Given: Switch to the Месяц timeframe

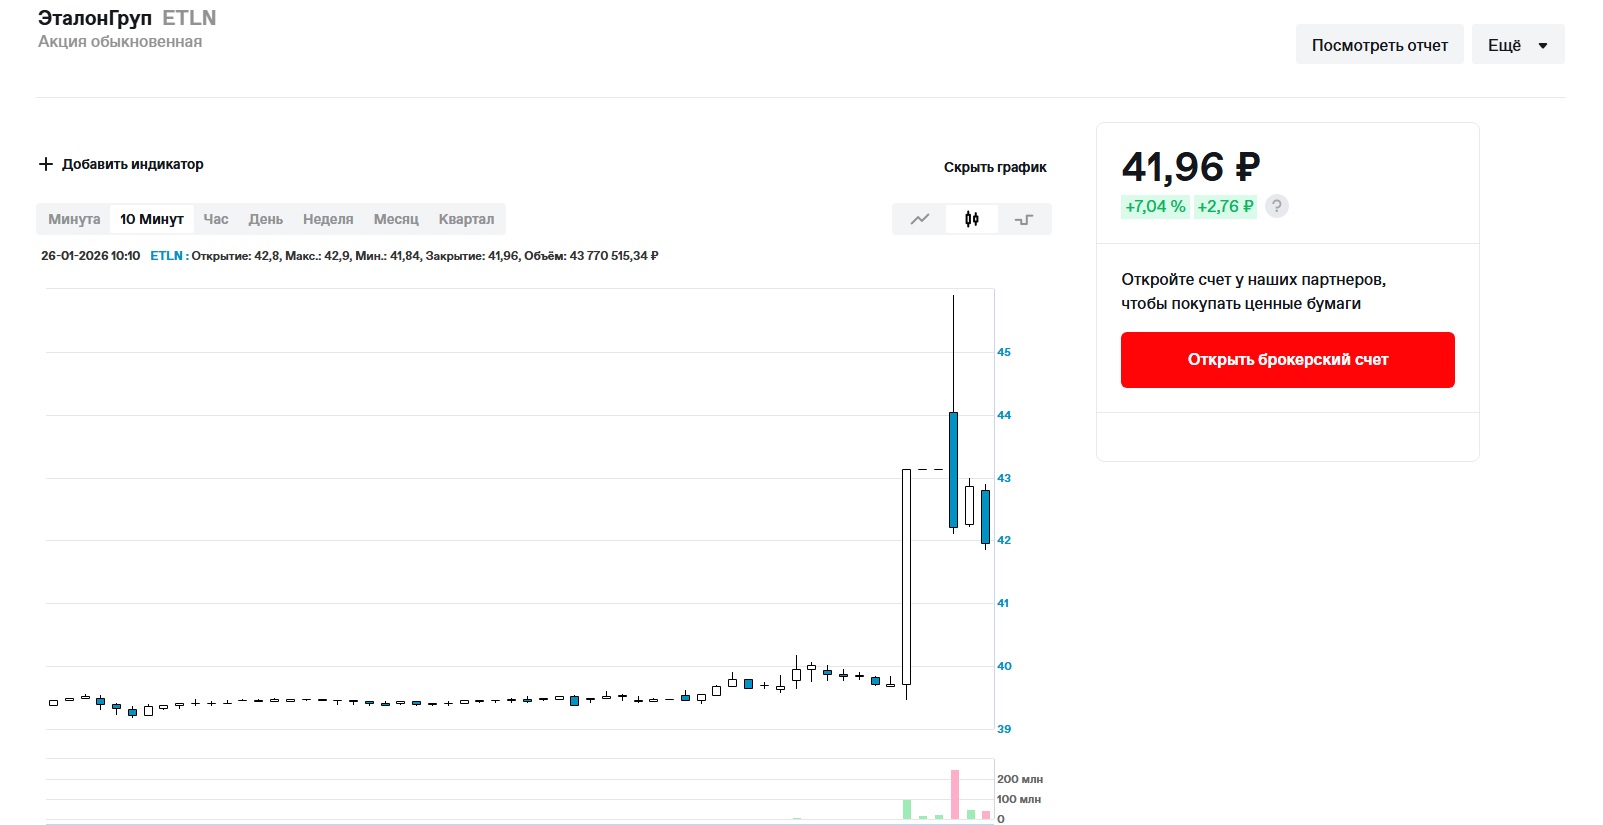Looking at the screenshot, I should [396, 219].
